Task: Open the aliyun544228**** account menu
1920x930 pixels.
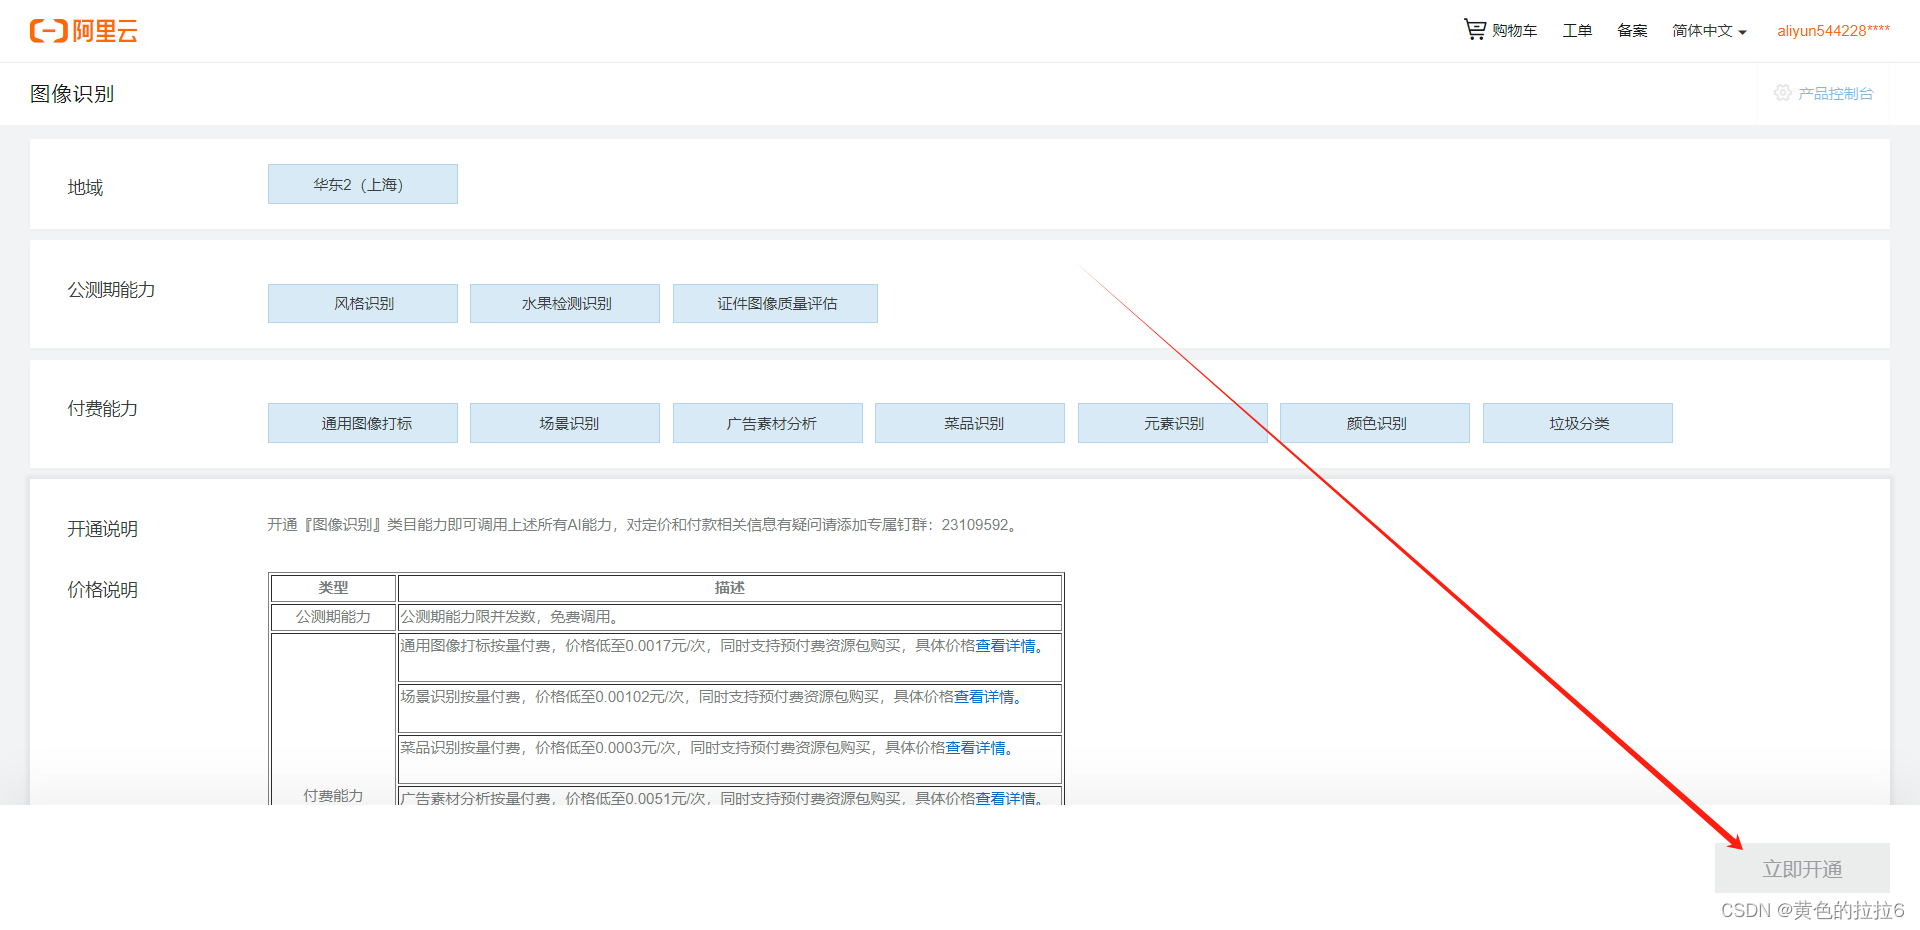Action: 1833,31
